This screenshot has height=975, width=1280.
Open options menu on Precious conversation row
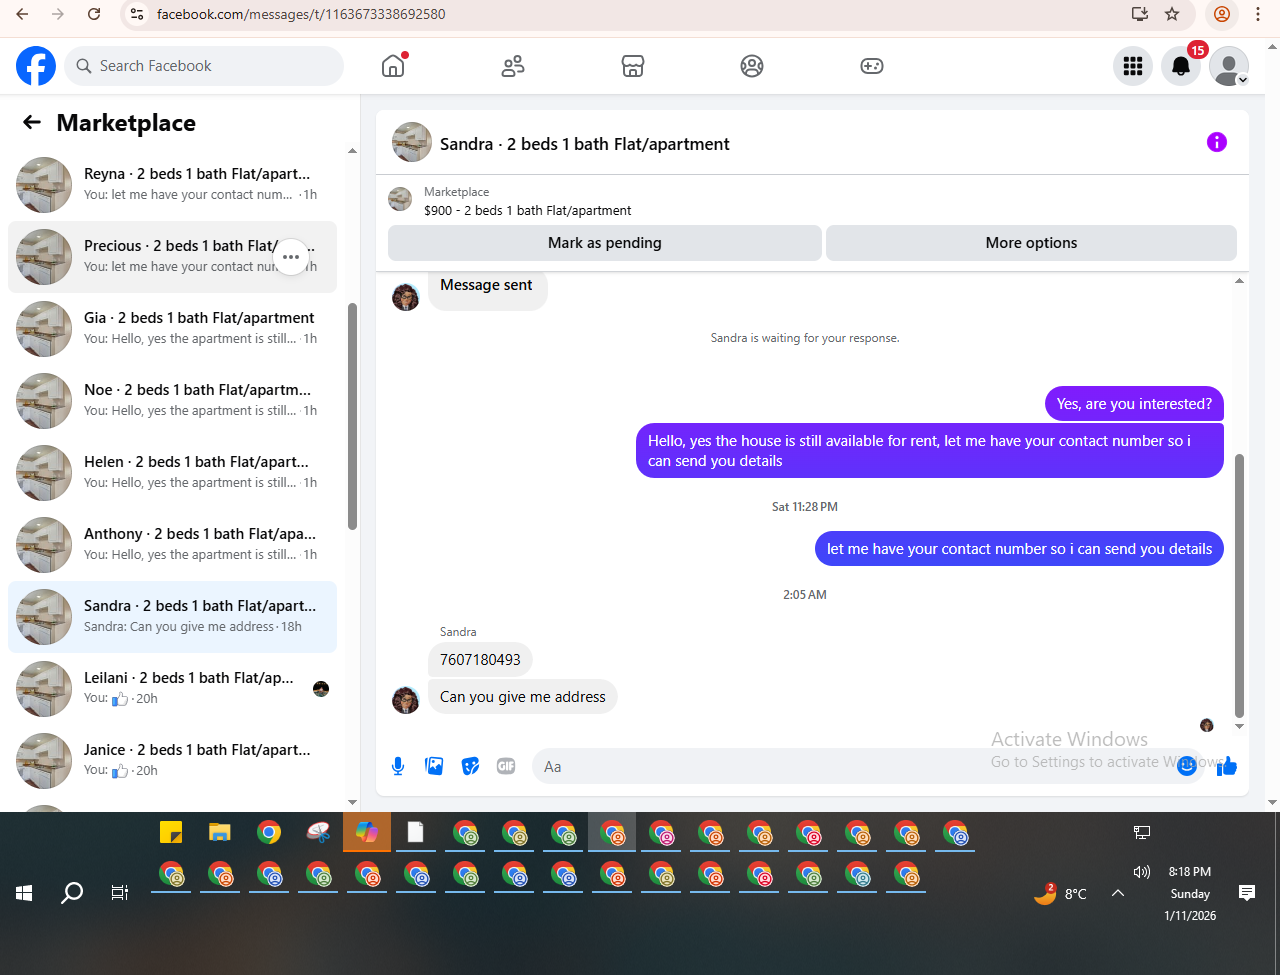point(291,257)
